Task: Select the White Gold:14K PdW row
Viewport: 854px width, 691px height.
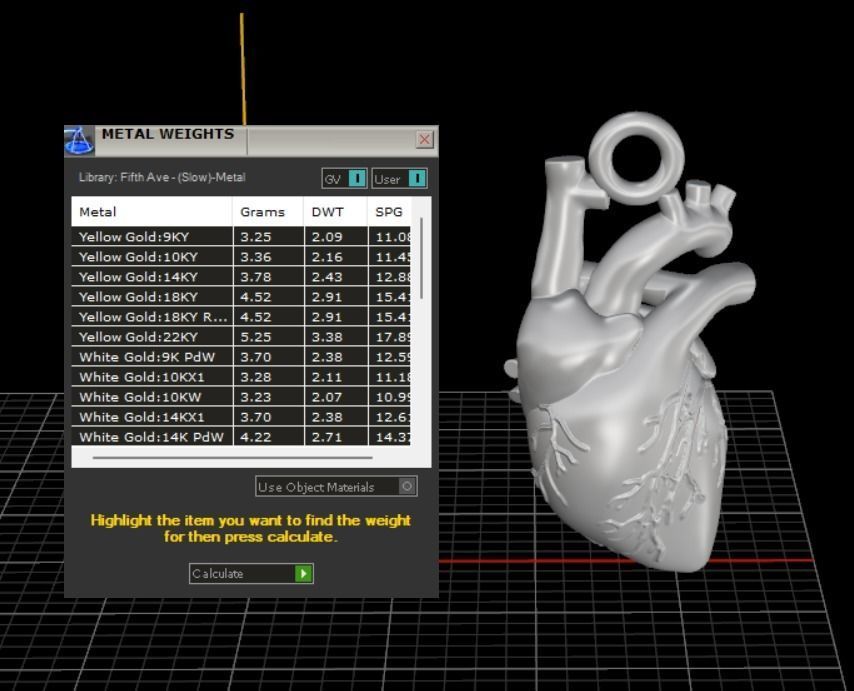Action: coord(241,437)
